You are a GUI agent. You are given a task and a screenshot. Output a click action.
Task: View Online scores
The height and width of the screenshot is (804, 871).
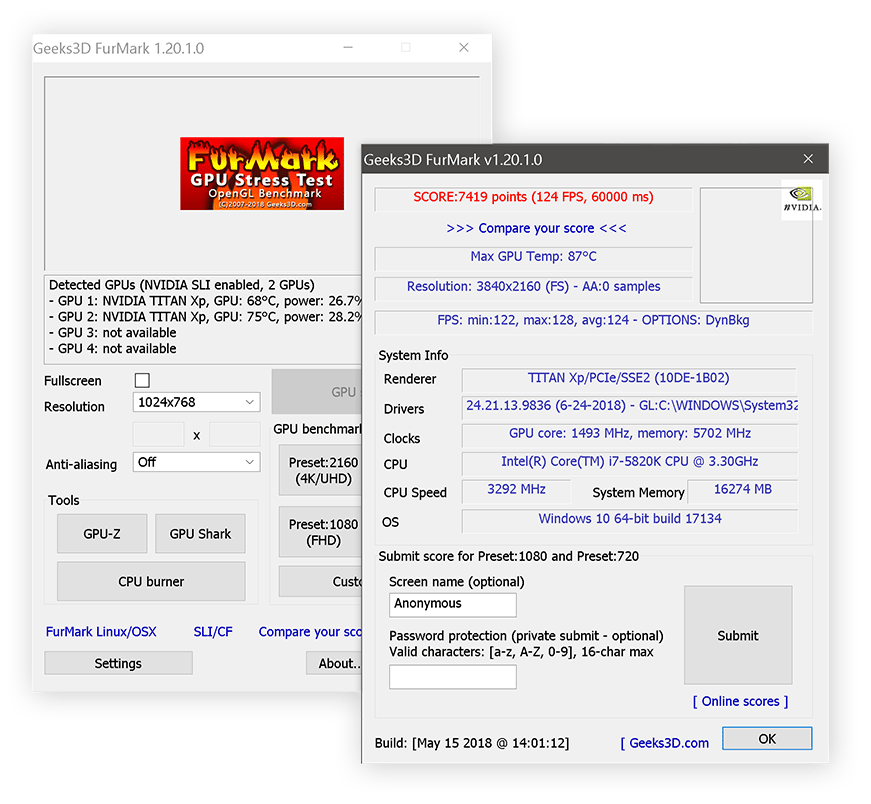click(x=739, y=701)
